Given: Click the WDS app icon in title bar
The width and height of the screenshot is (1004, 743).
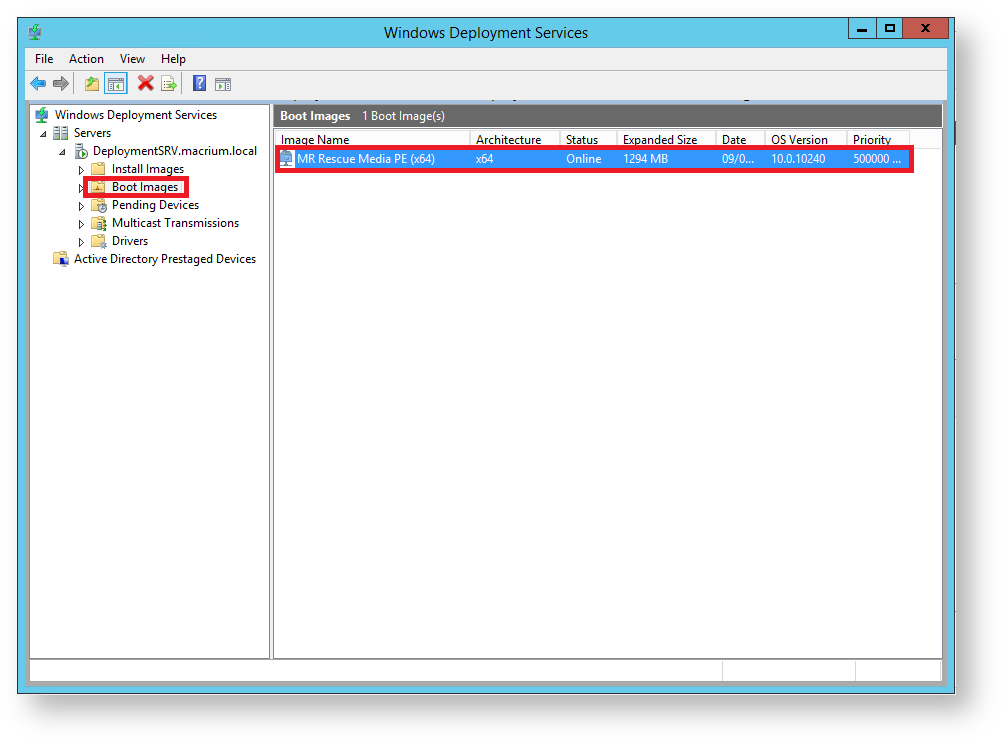Looking at the screenshot, I should [x=35, y=31].
